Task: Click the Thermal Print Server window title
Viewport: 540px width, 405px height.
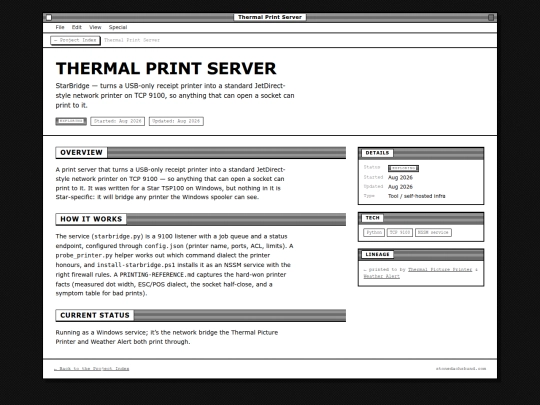Action: point(270,17)
